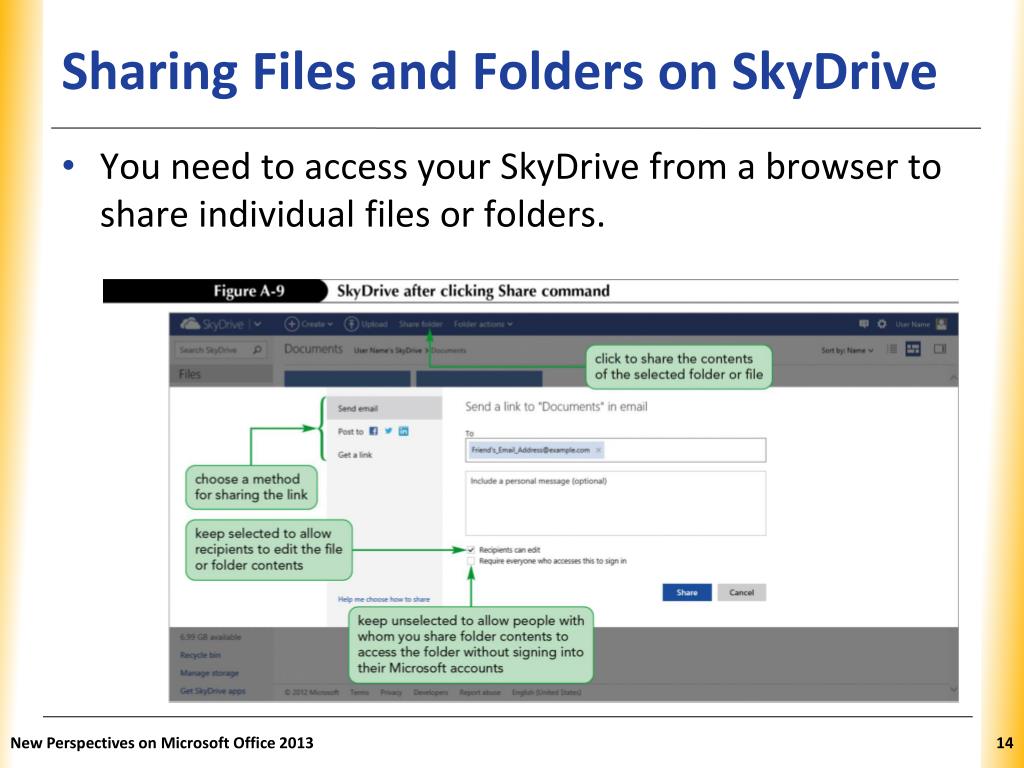
Task: Click the Cancel button
Action: point(741,592)
